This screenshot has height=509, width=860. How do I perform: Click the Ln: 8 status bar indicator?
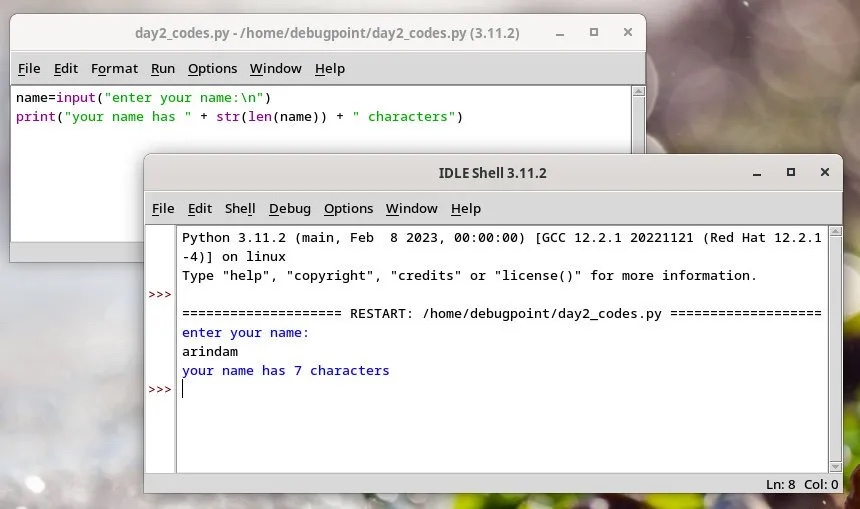pos(780,484)
